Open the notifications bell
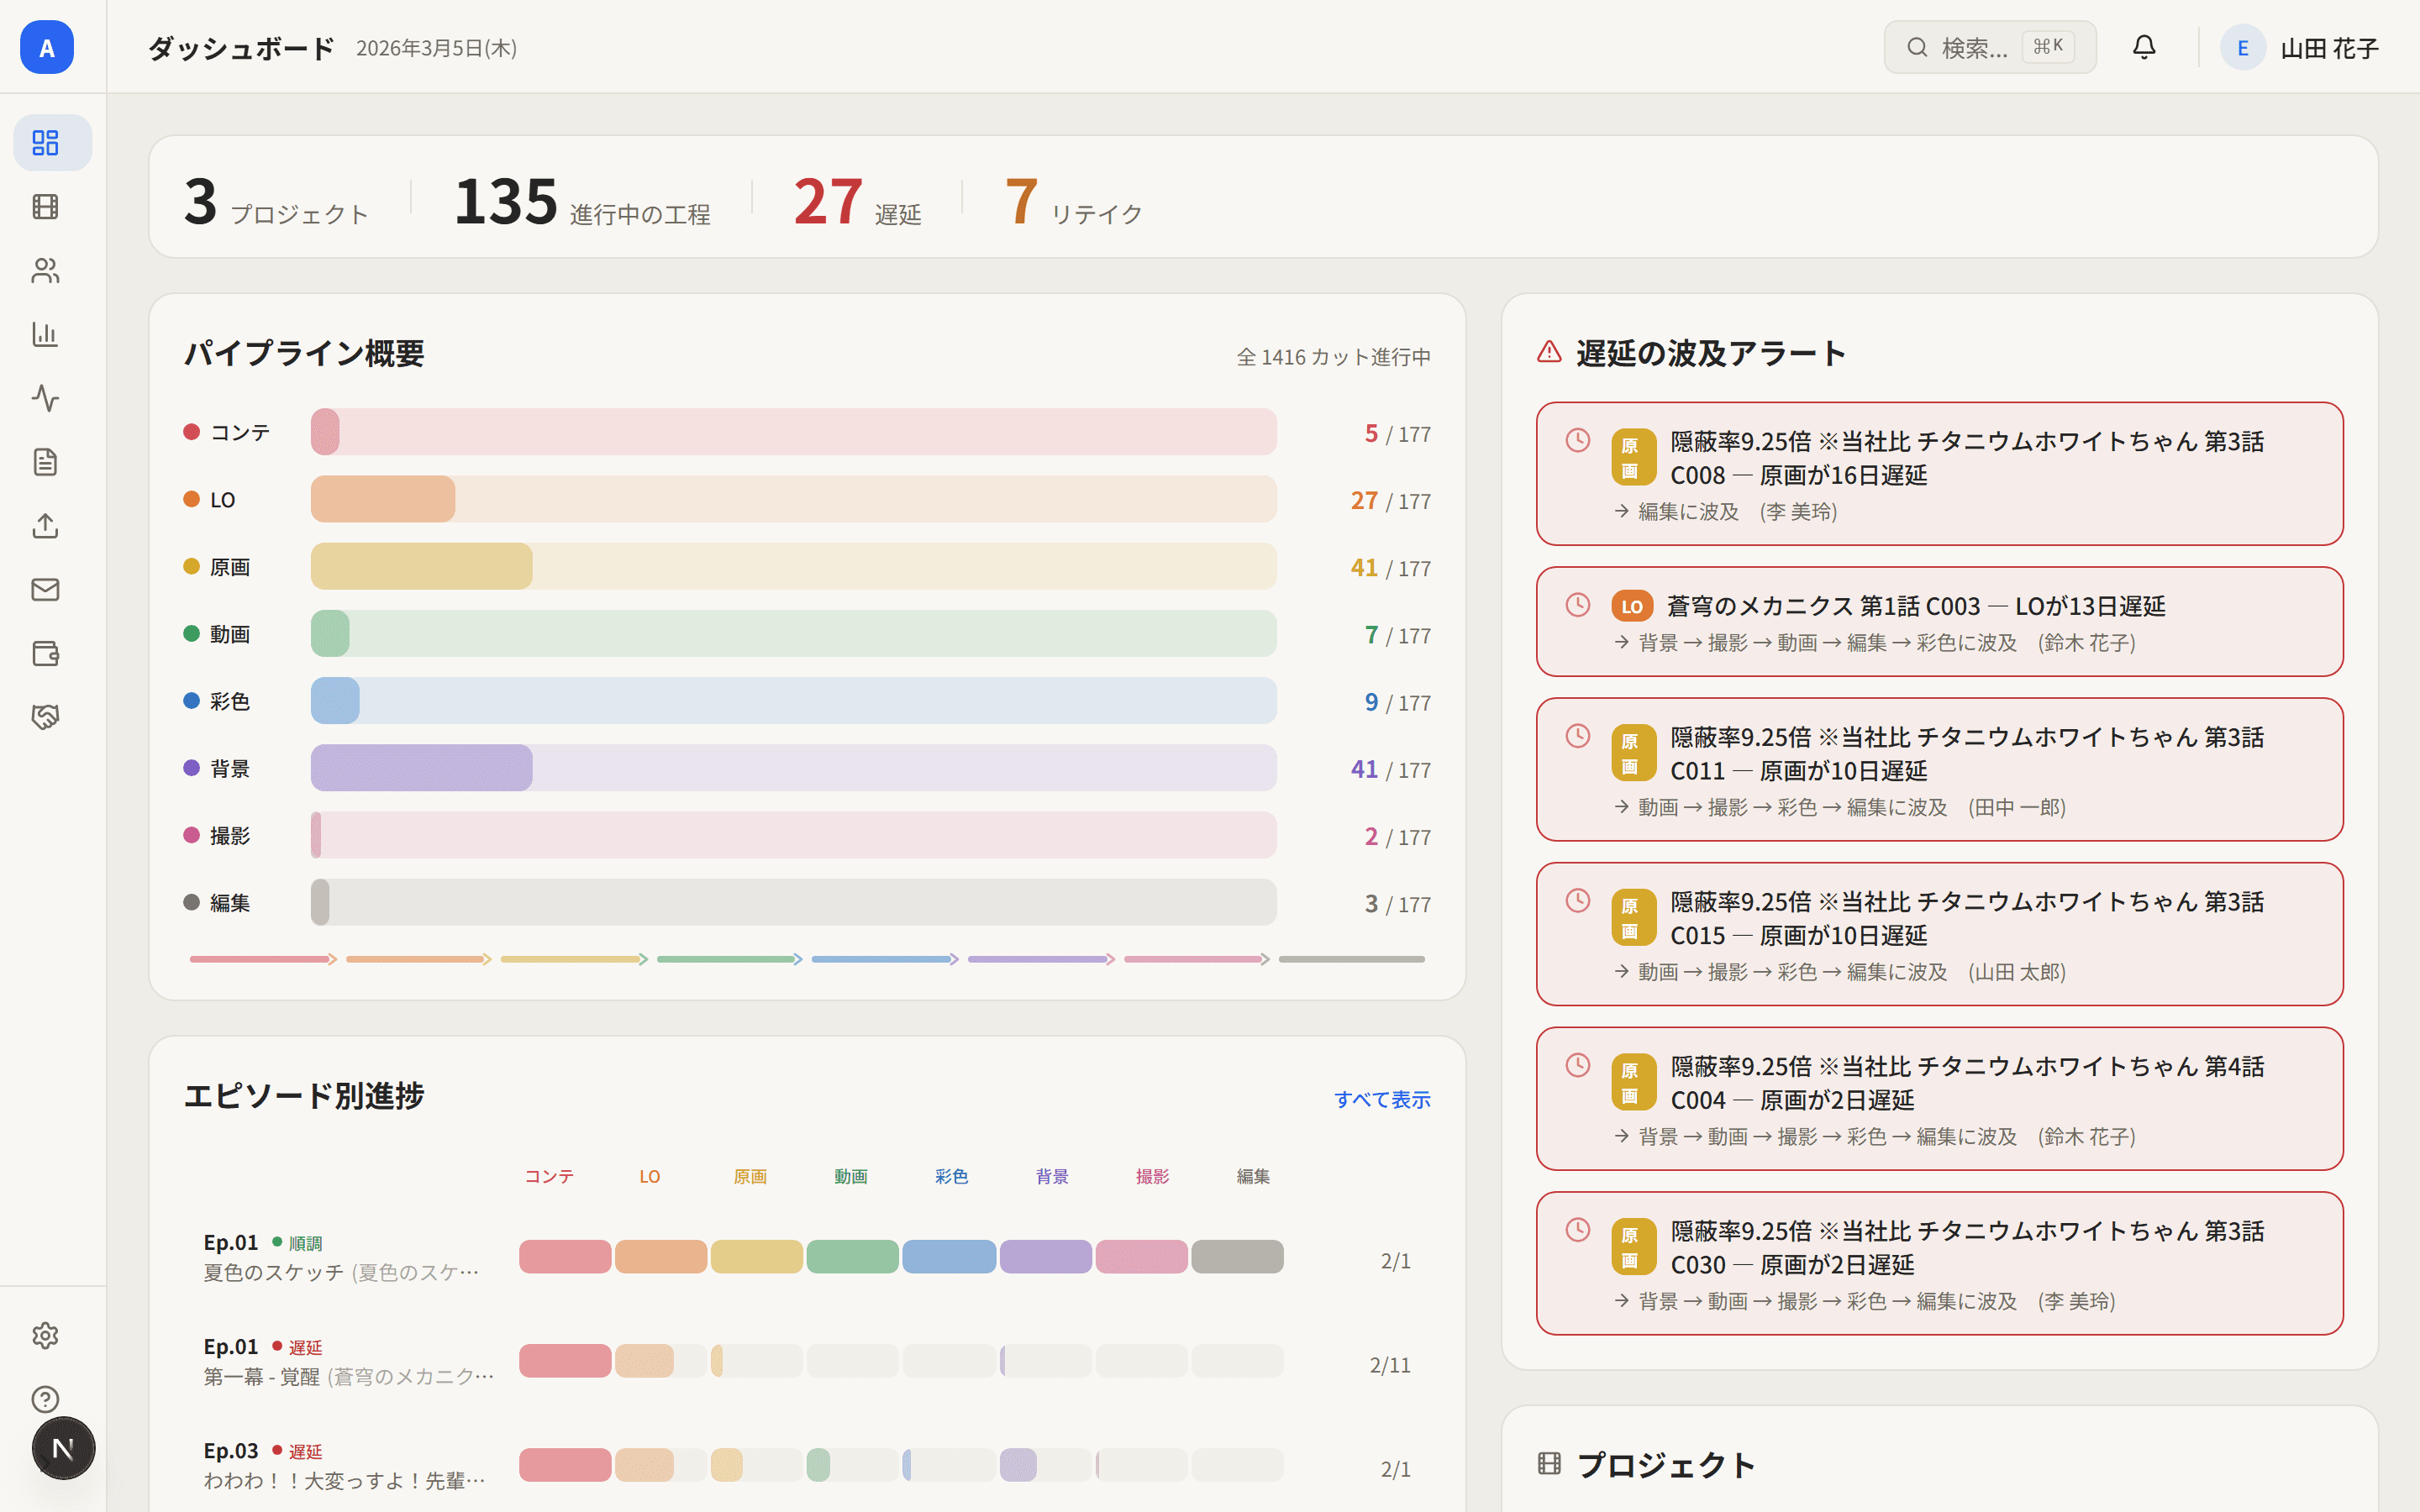 (x=2144, y=47)
